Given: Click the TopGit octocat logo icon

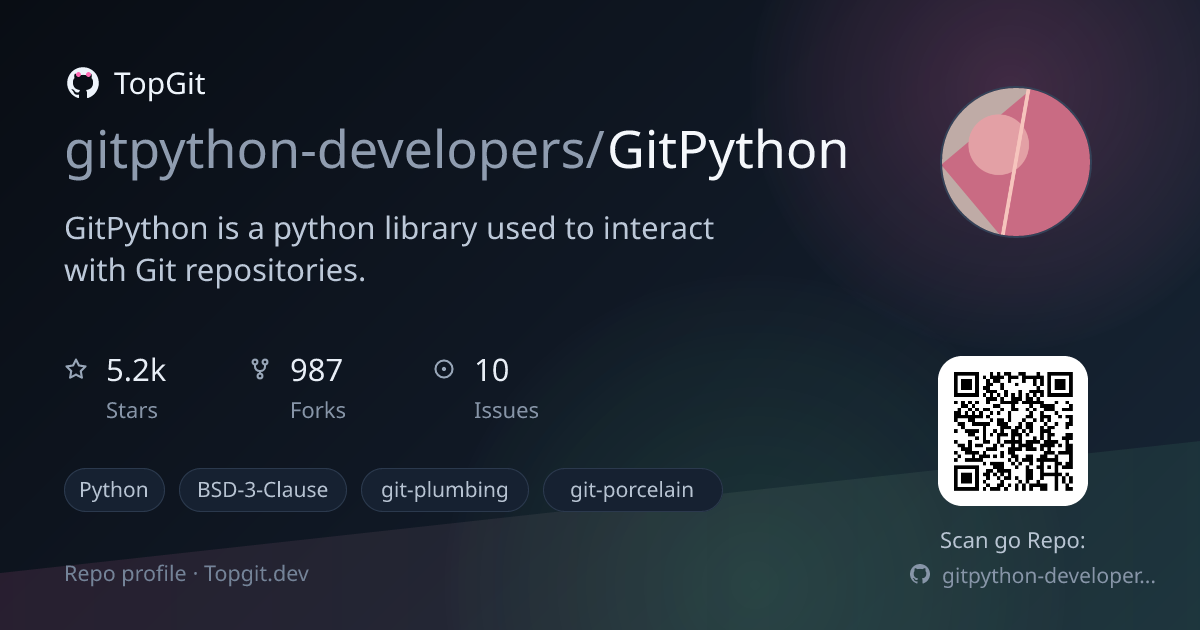Looking at the screenshot, I should tap(82, 83).
